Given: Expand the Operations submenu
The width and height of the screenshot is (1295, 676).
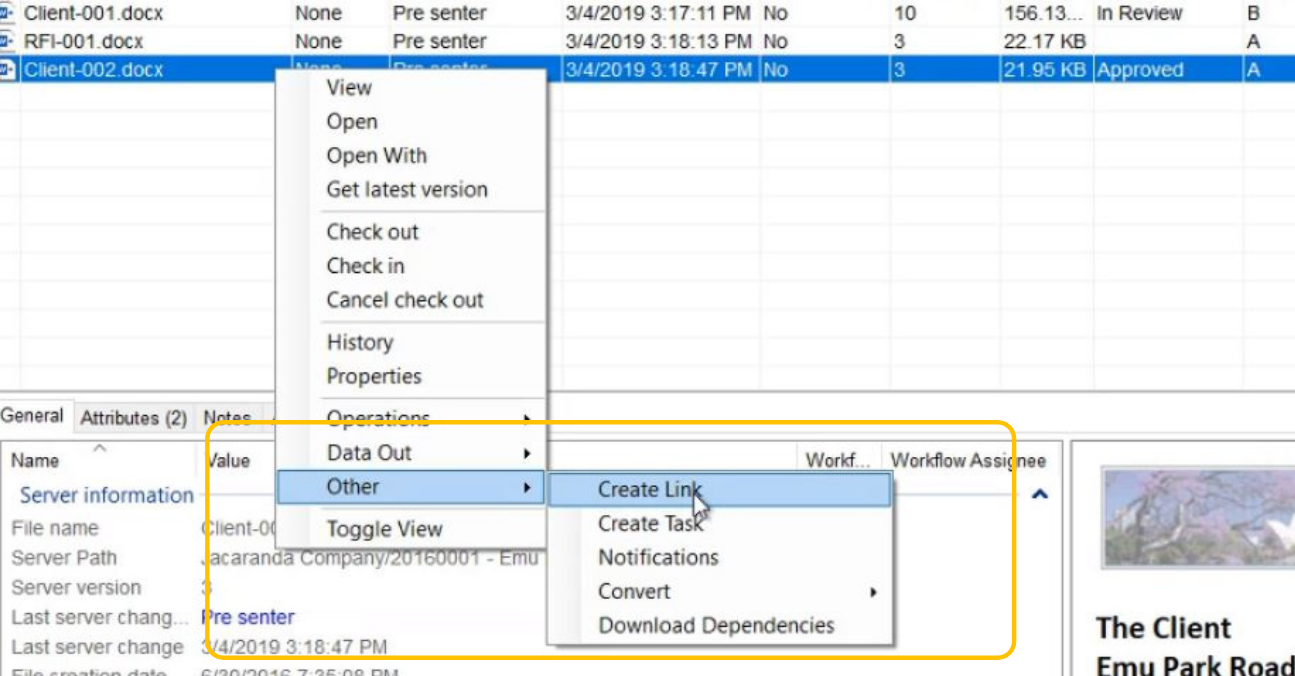Looking at the screenshot, I should point(526,419).
